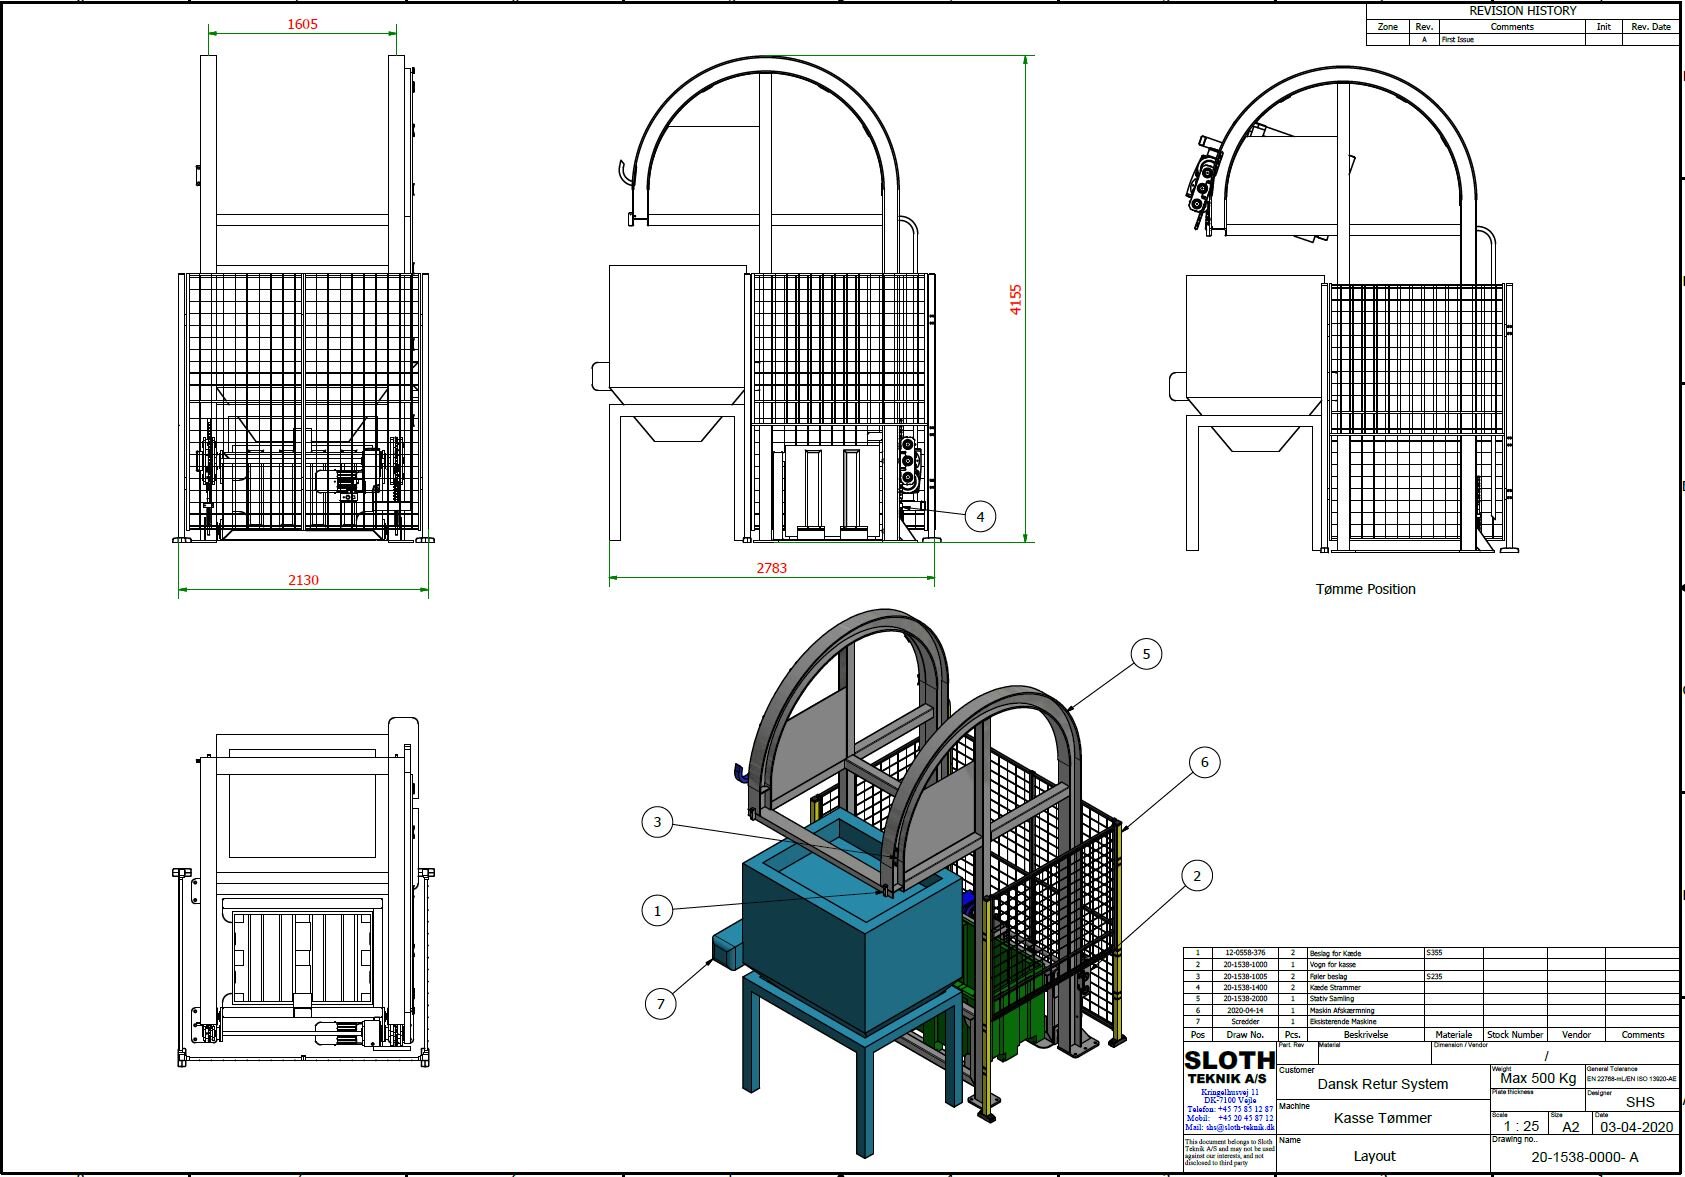Click balloon 4 on the side view
Image resolution: width=1685 pixels, height=1177 pixels.
click(x=980, y=517)
